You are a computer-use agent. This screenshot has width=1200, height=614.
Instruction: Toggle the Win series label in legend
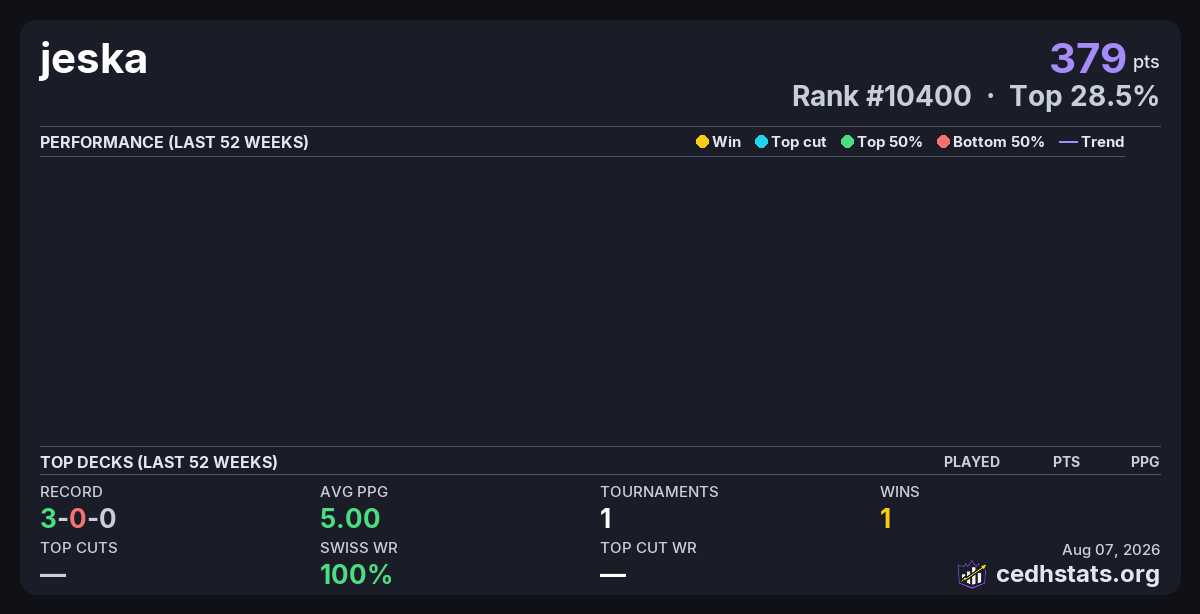coord(727,142)
